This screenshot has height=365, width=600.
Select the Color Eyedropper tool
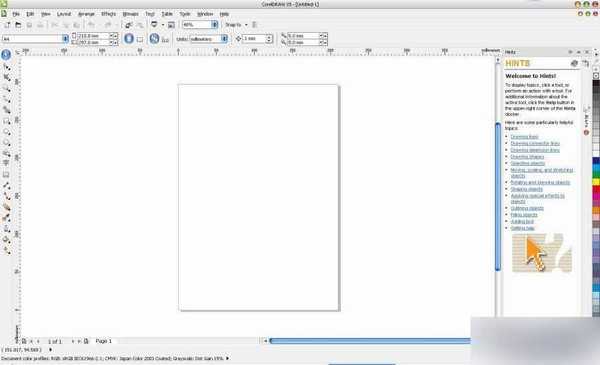click(x=7, y=218)
